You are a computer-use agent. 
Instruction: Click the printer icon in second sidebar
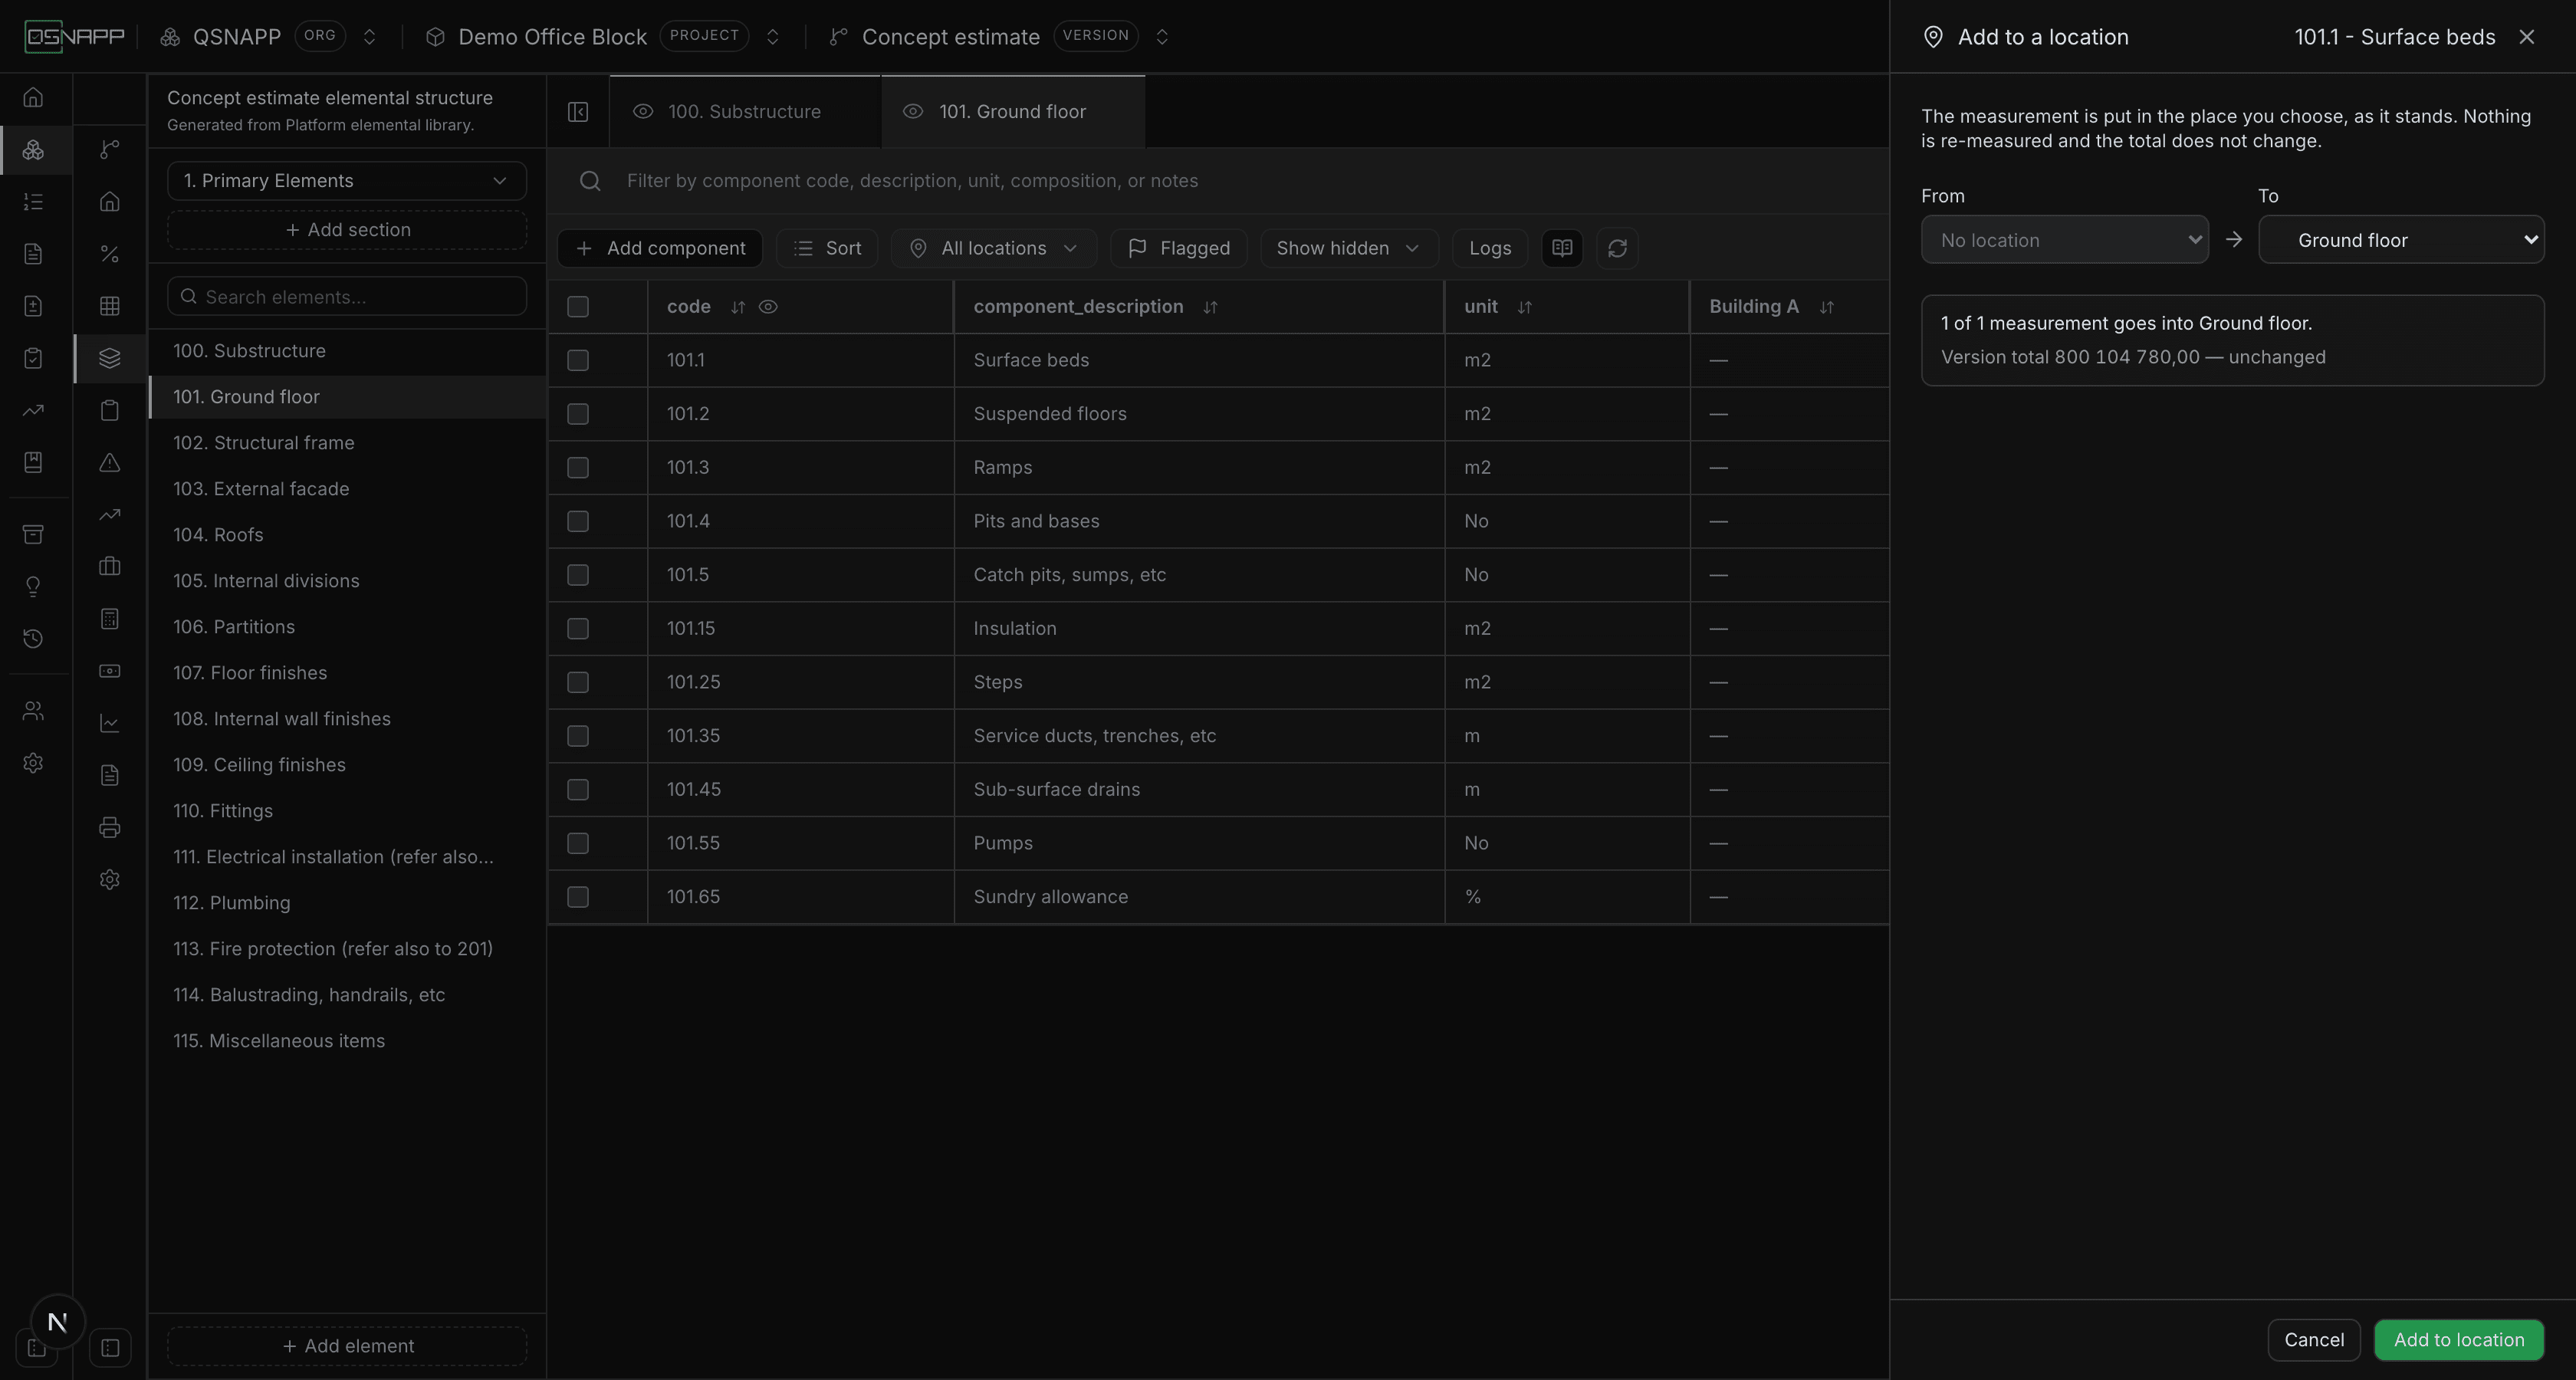[110, 827]
